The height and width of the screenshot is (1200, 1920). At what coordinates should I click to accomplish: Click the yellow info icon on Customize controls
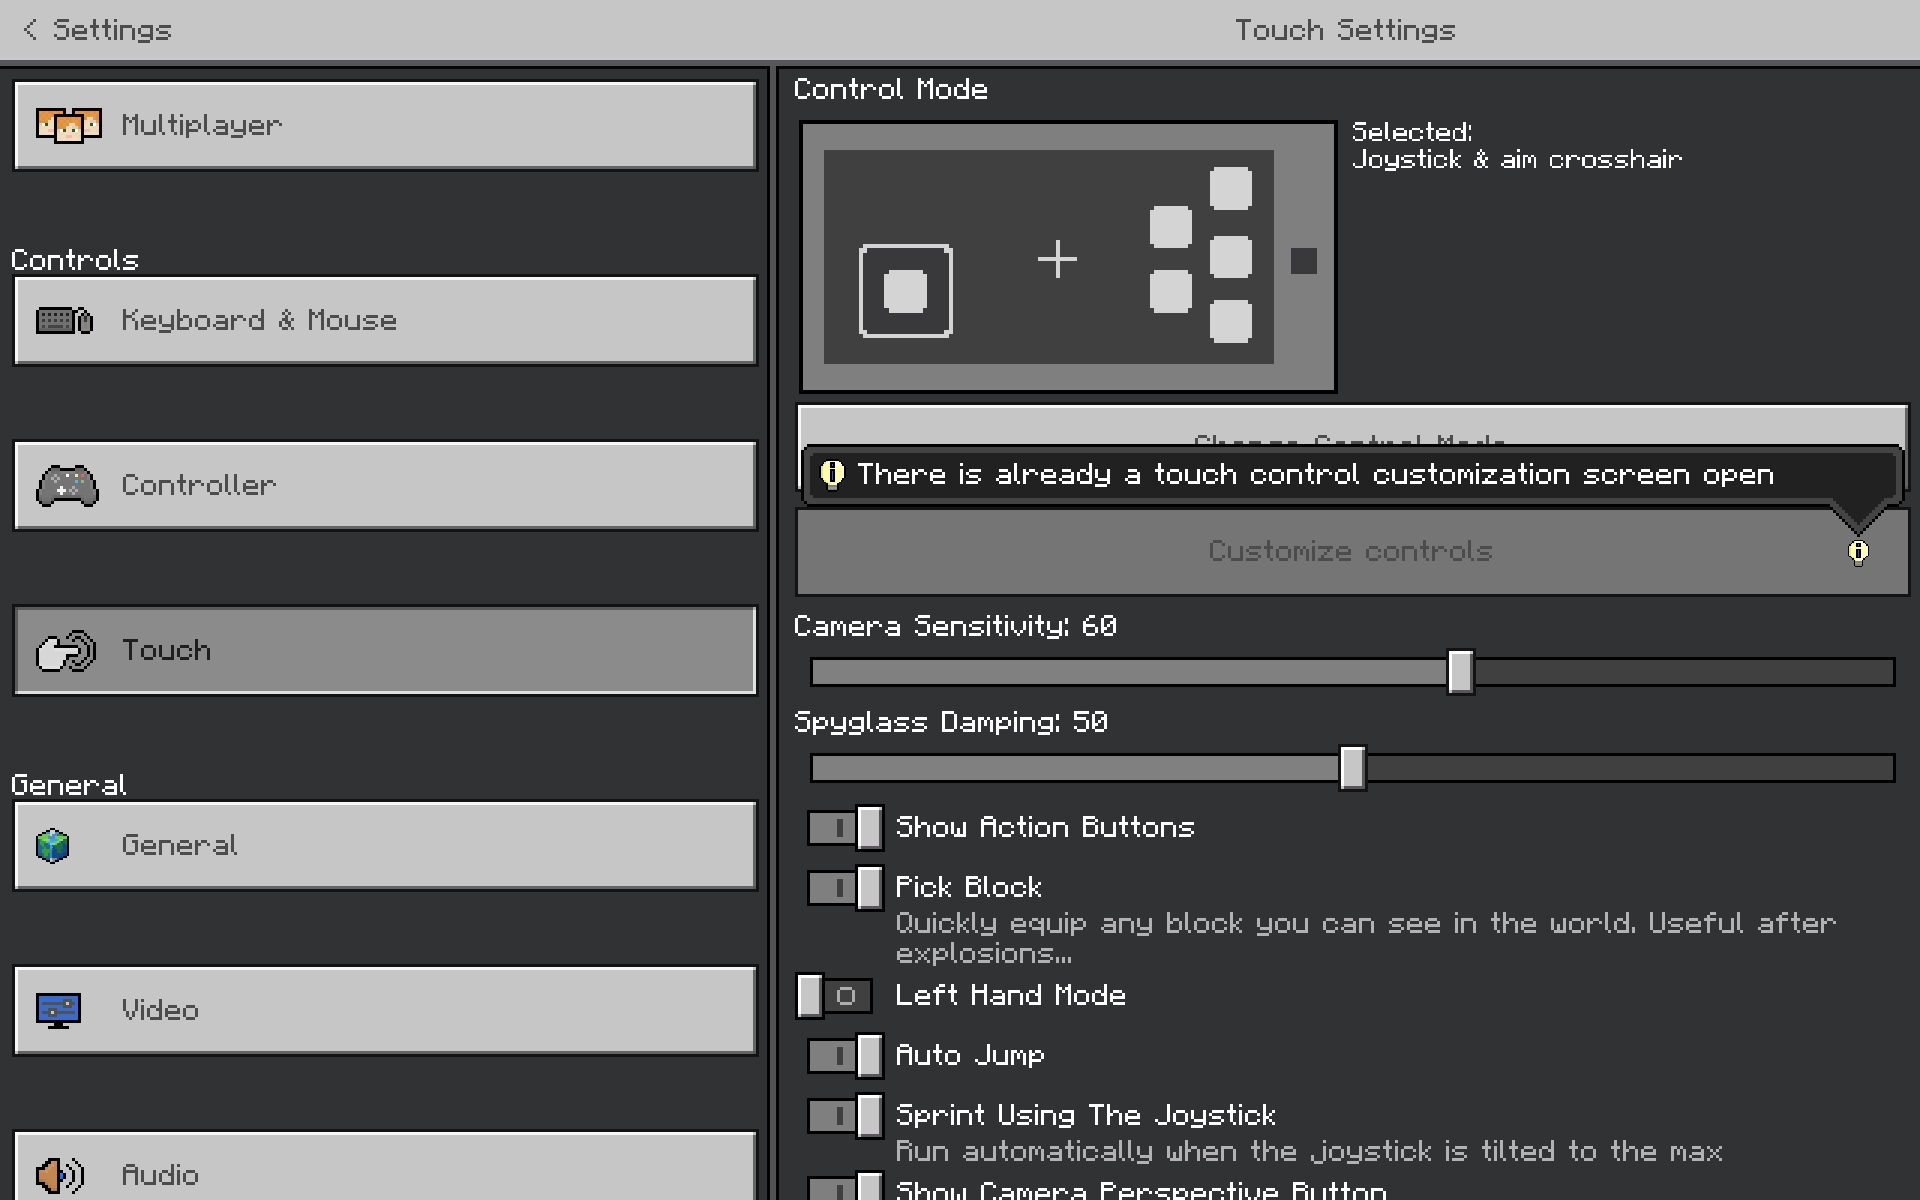1858,552
